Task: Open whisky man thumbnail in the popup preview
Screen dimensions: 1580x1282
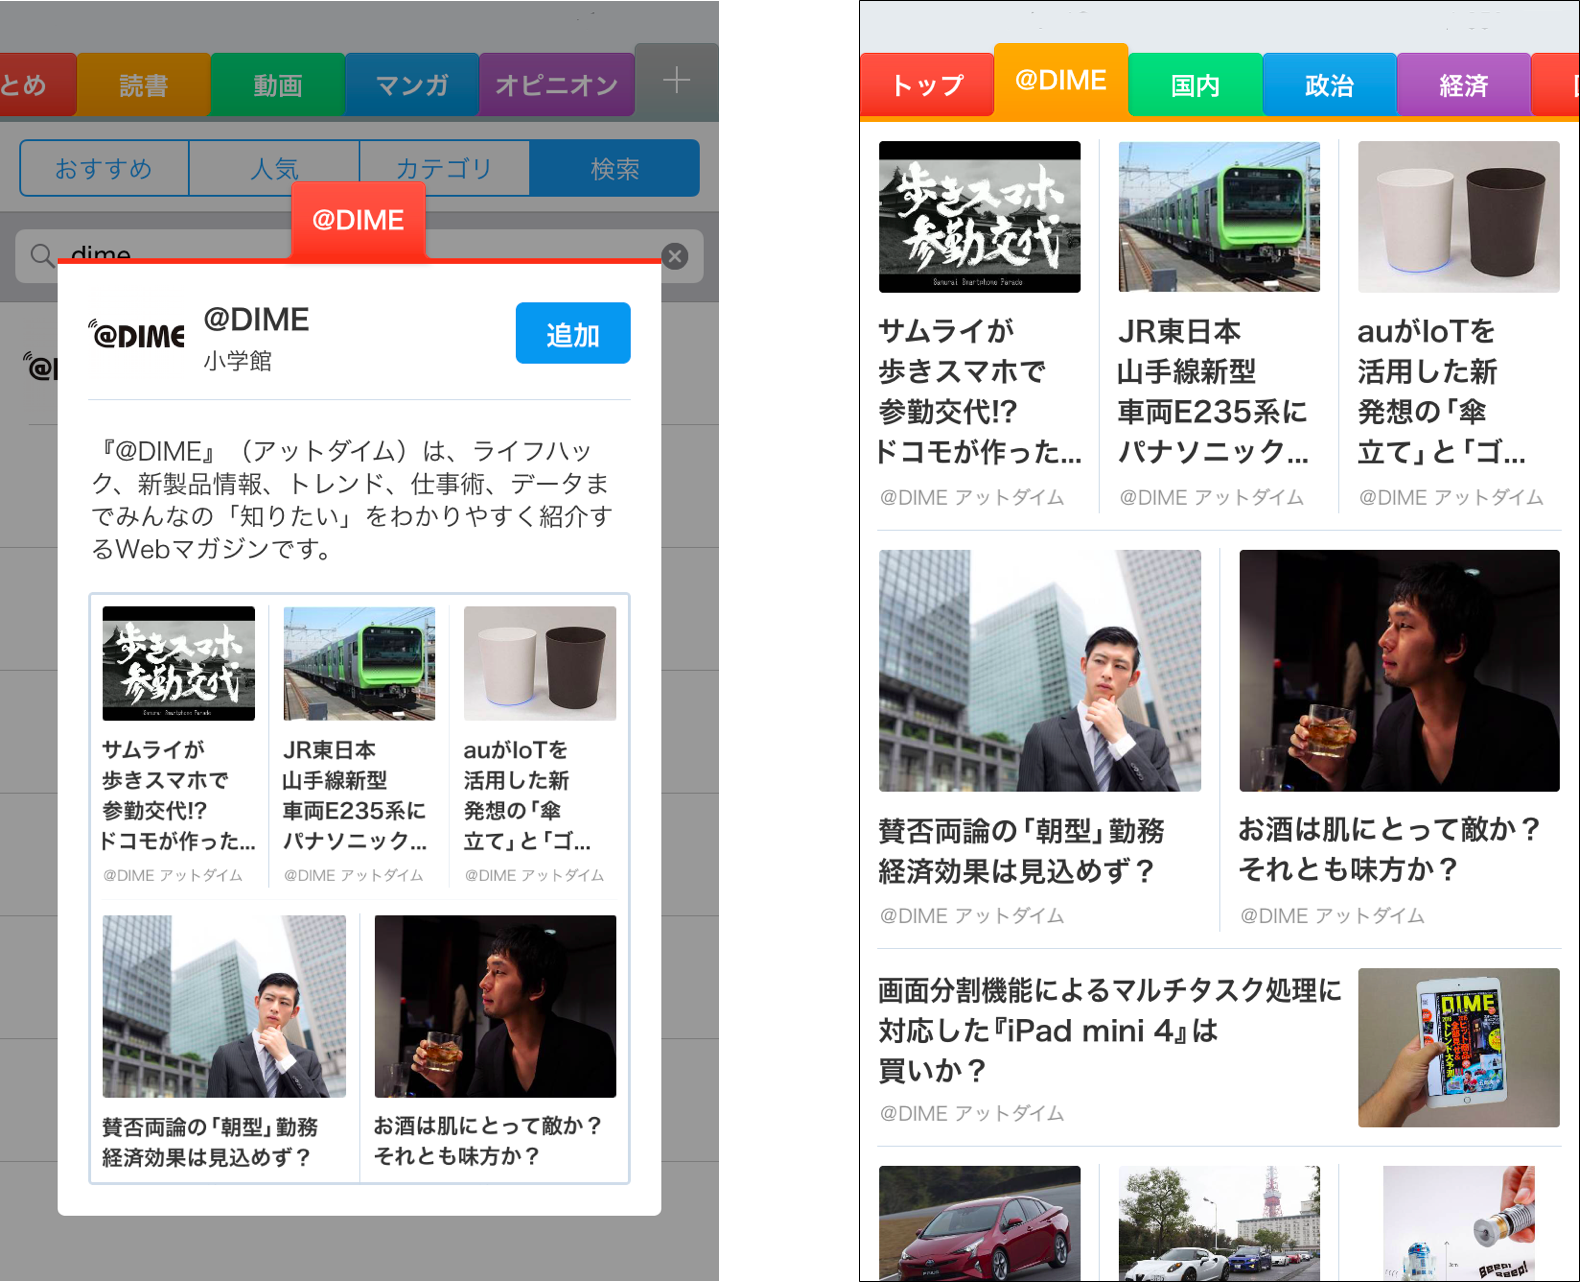Action: 495,1006
